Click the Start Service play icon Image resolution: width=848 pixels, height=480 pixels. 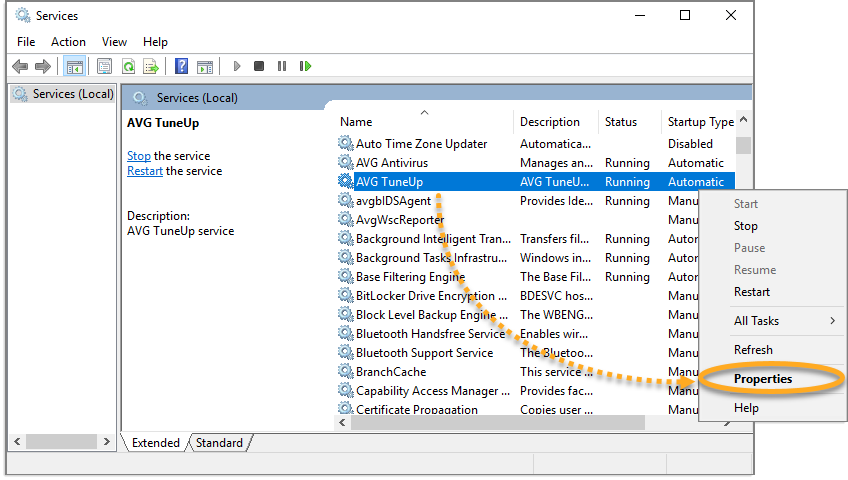pyautogui.click(x=237, y=66)
